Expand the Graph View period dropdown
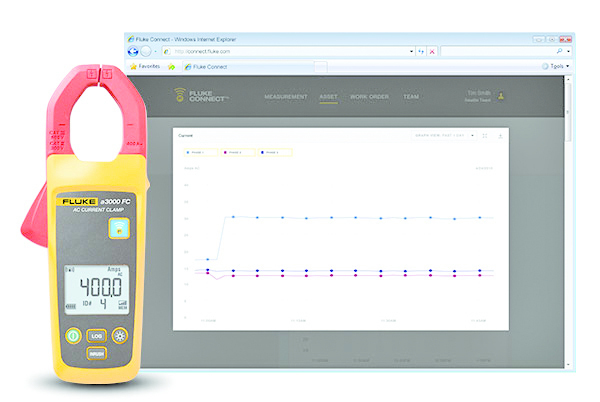Viewport: 600px width, 402px height. [444, 135]
